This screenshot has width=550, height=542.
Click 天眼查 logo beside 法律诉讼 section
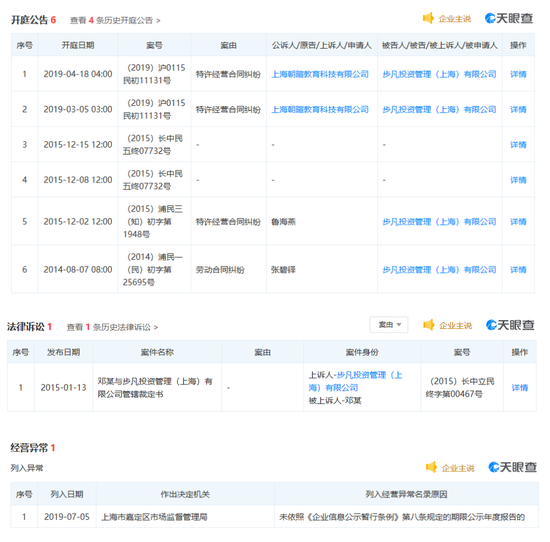pos(510,325)
